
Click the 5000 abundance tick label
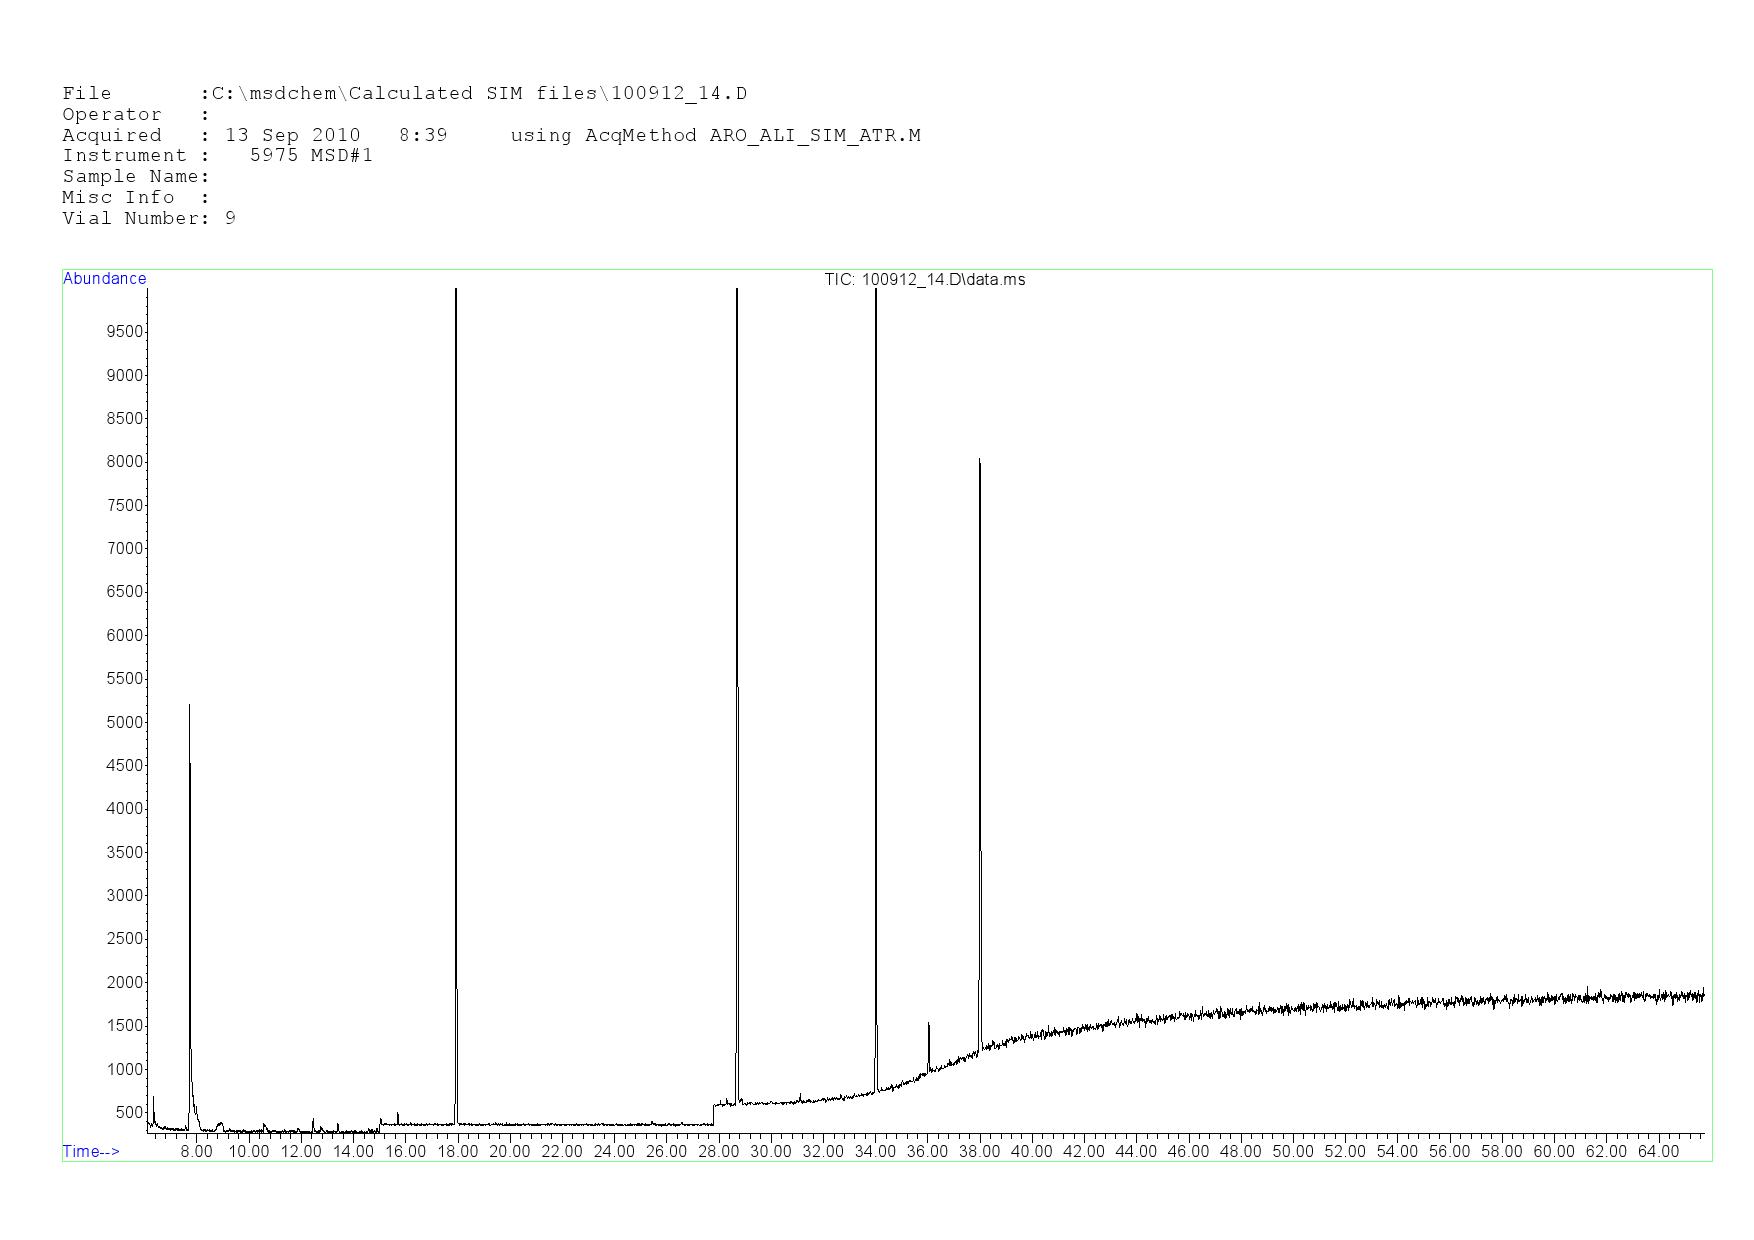pos(125,722)
